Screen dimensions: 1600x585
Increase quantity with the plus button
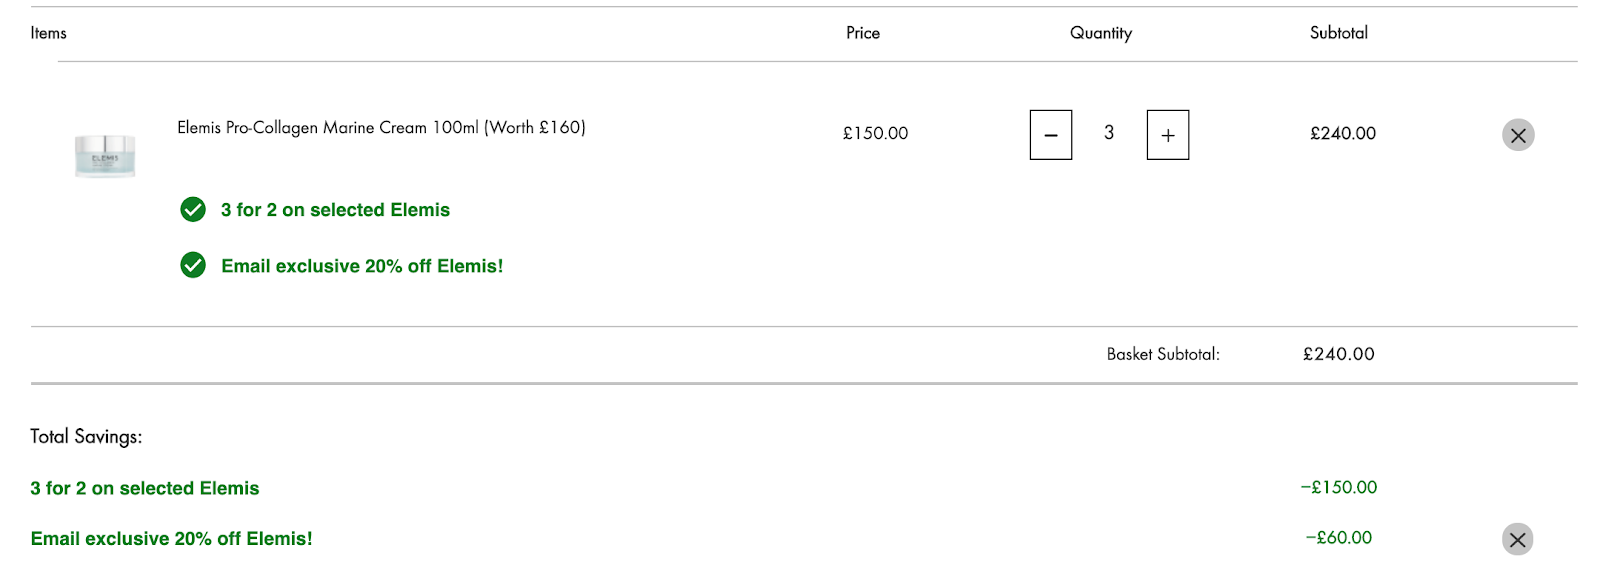click(x=1168, y=135)
